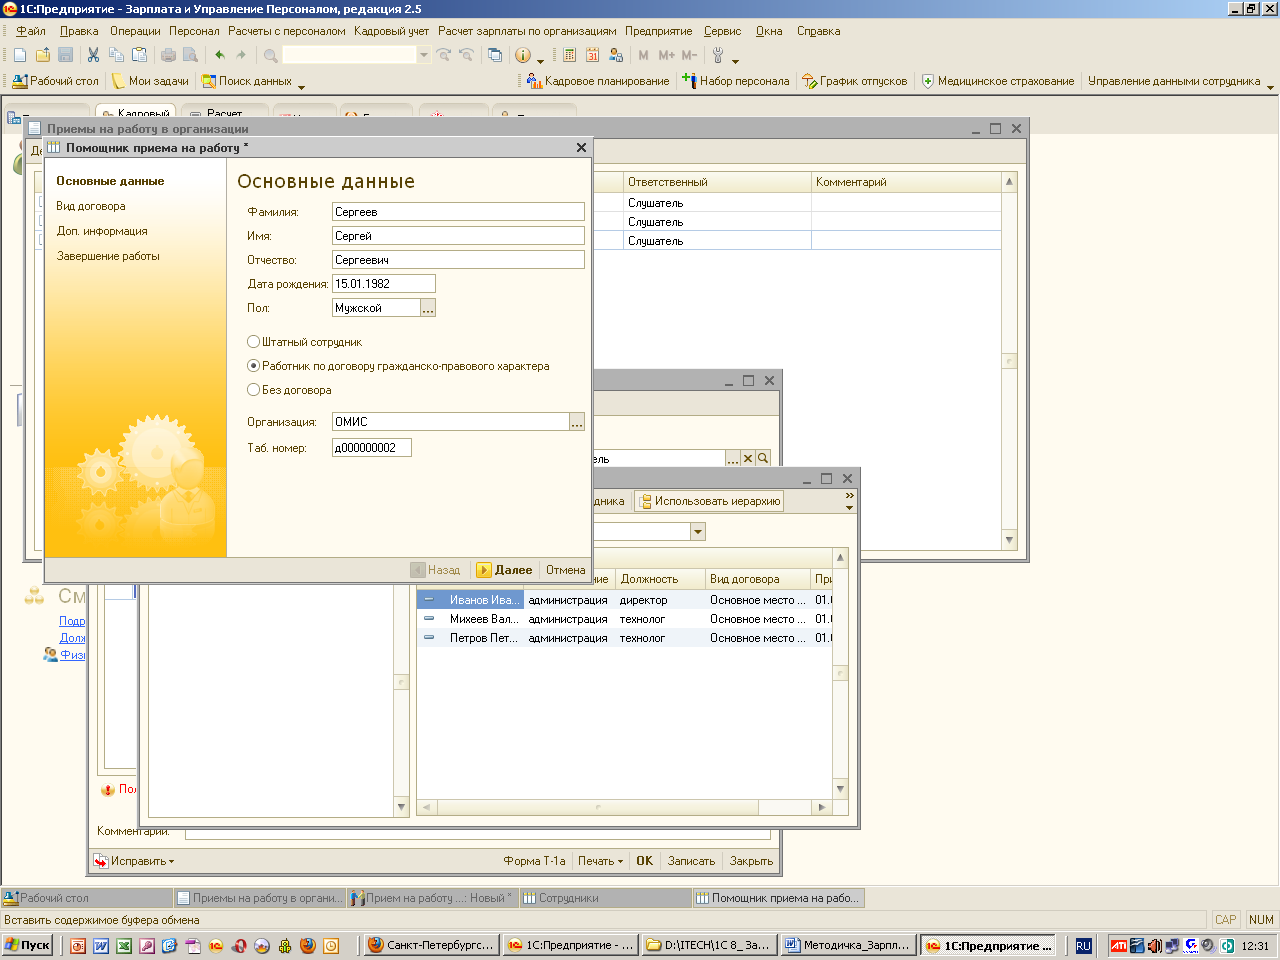Click the Отмена button in wizard
The width and height of the screenshot is (1280, 960).
click(565, 570)
